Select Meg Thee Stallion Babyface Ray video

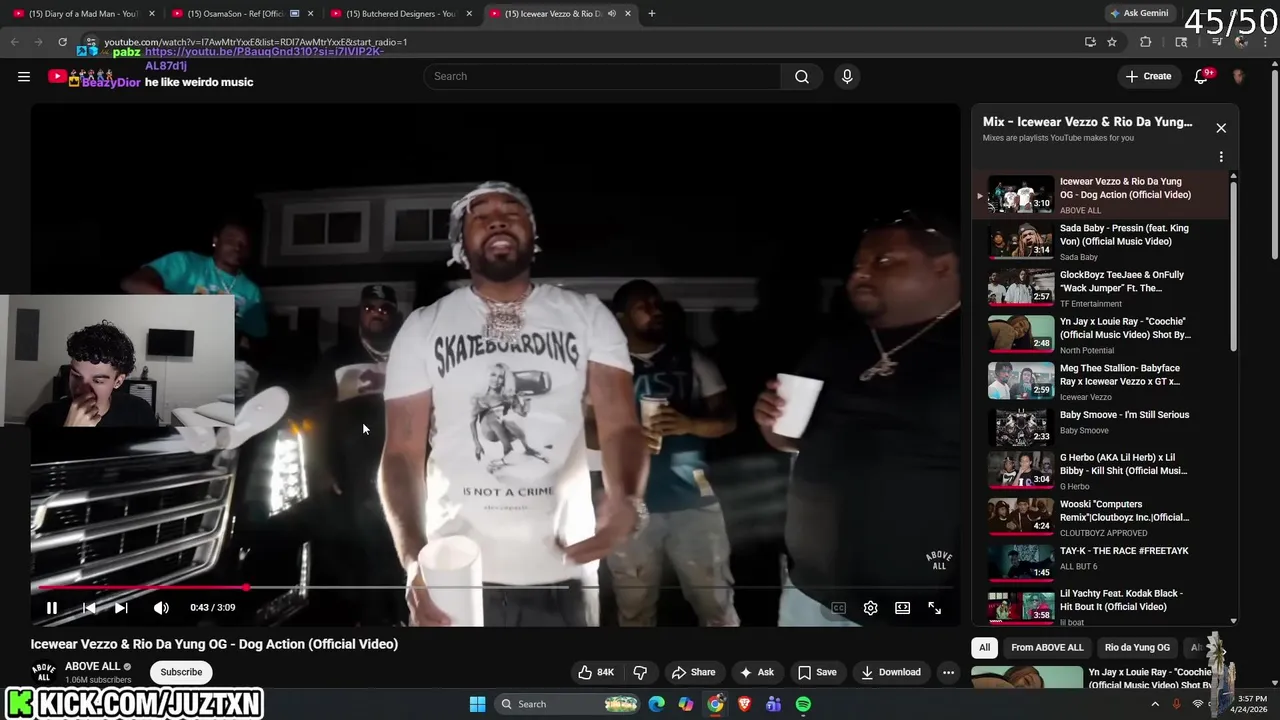[1100, 382]
